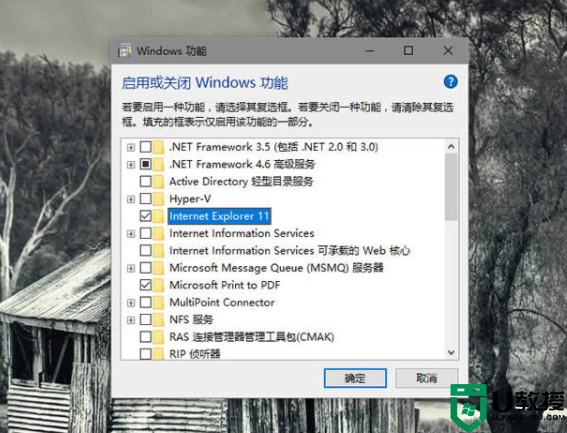Click folder icon next to Microsoft Print to PDF

[x=158, y=285]
